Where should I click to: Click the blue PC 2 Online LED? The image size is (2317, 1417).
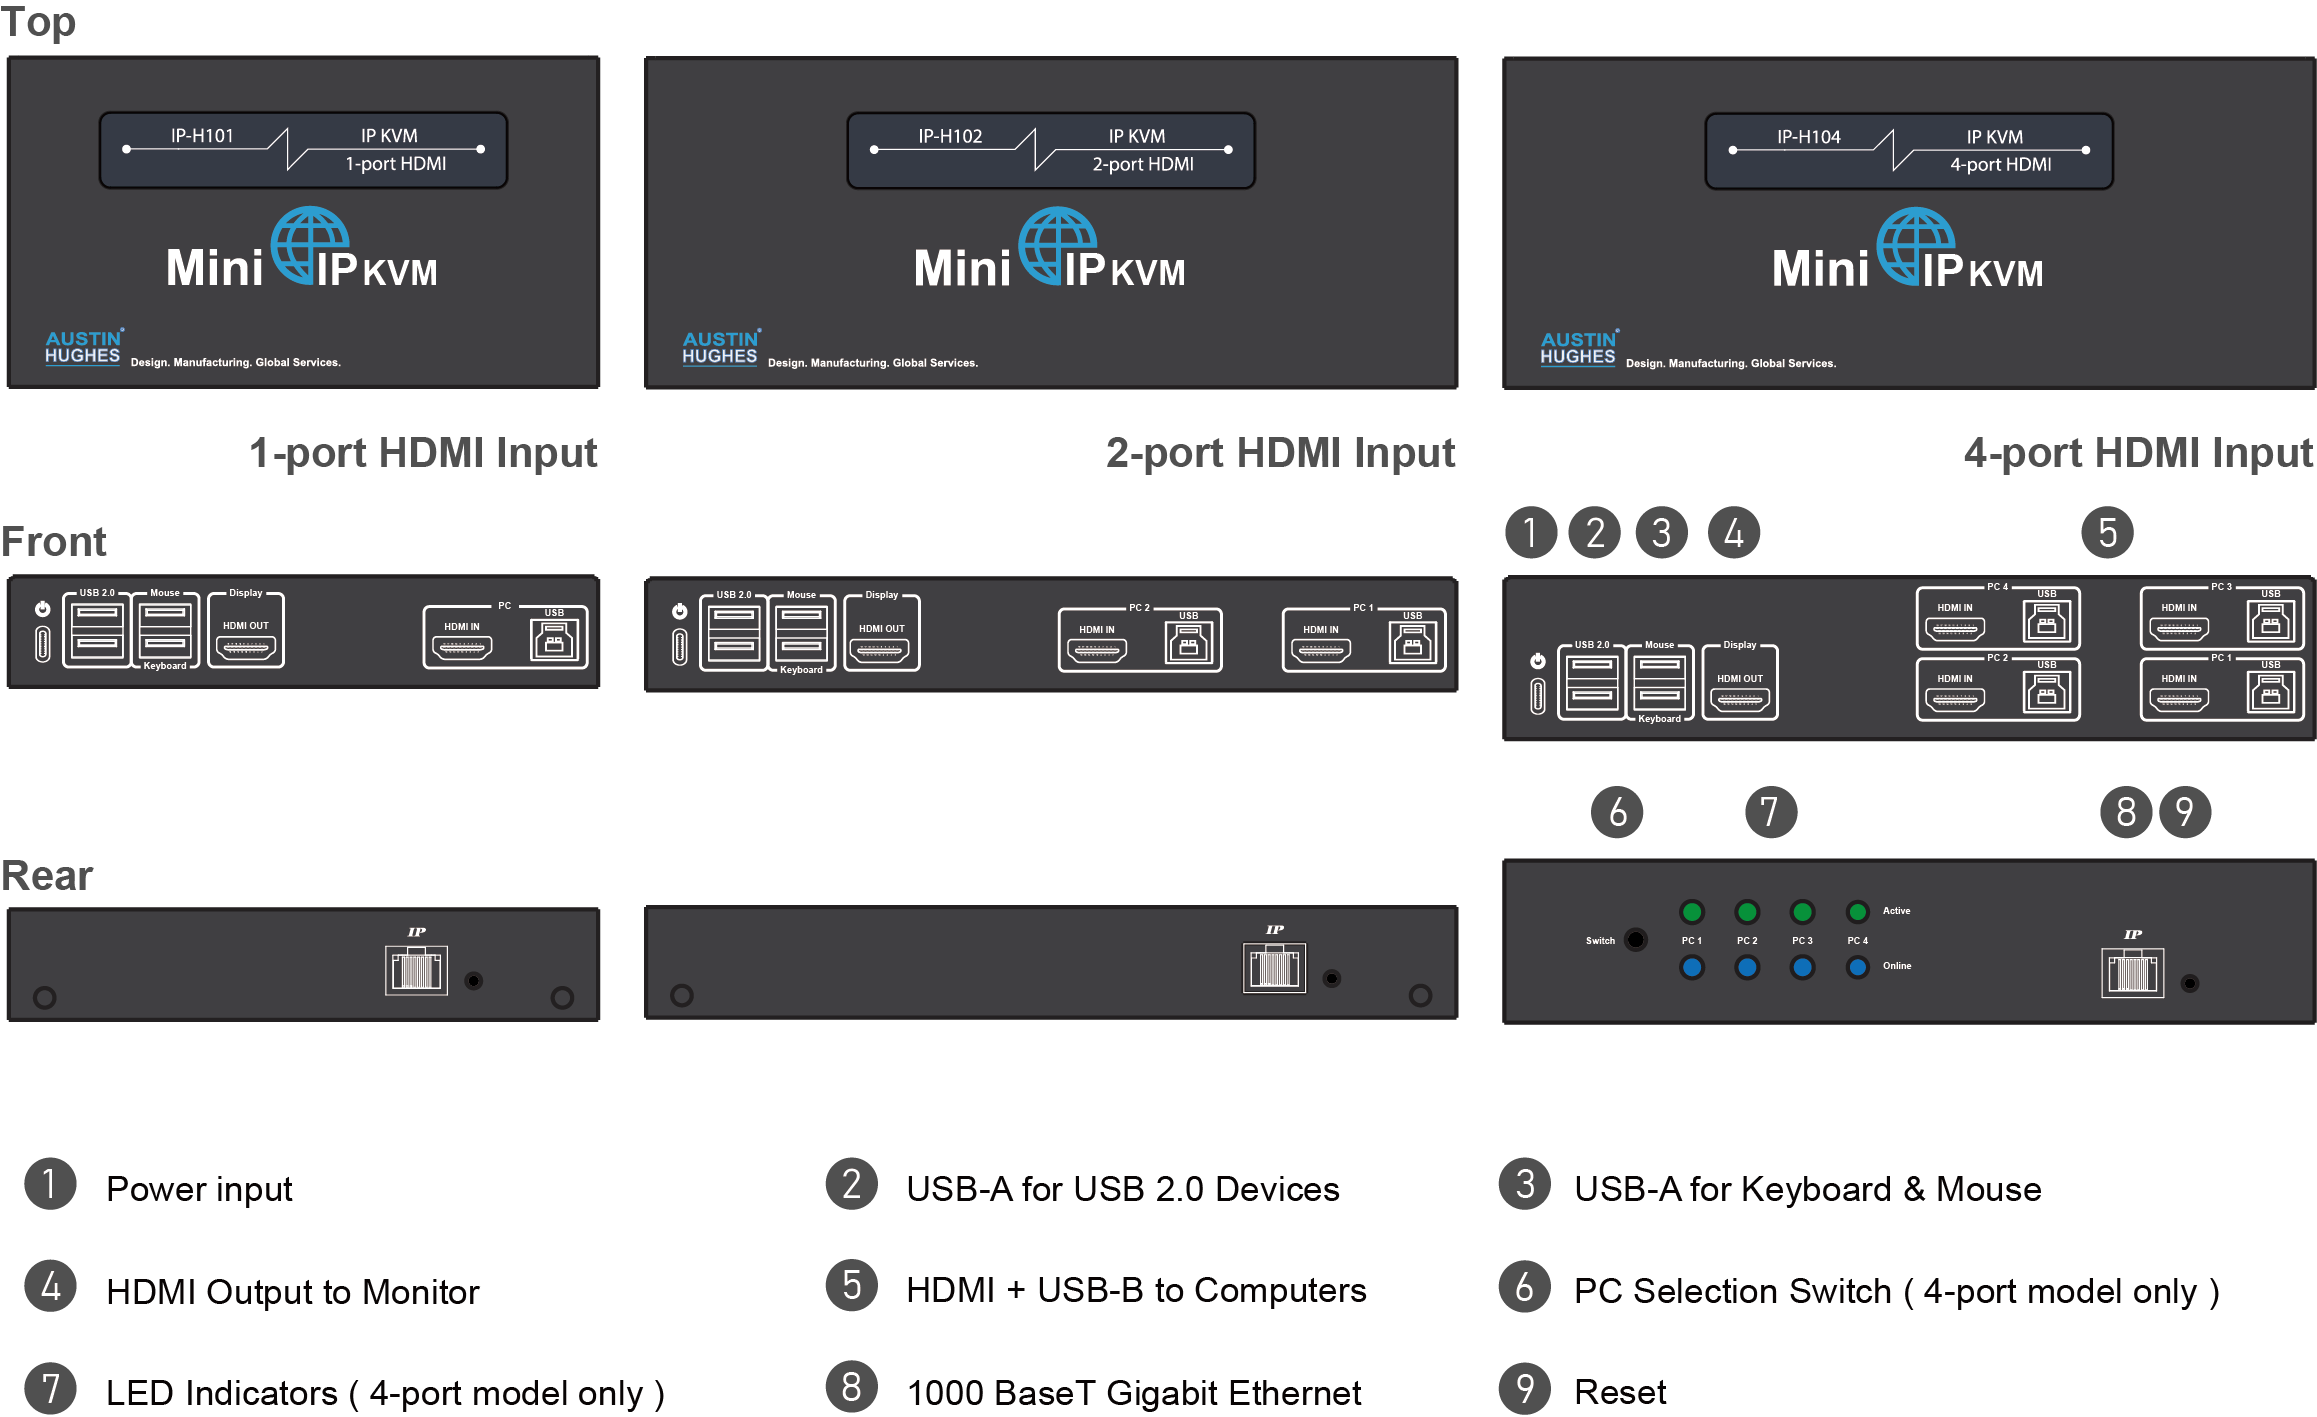point(1747,967)
